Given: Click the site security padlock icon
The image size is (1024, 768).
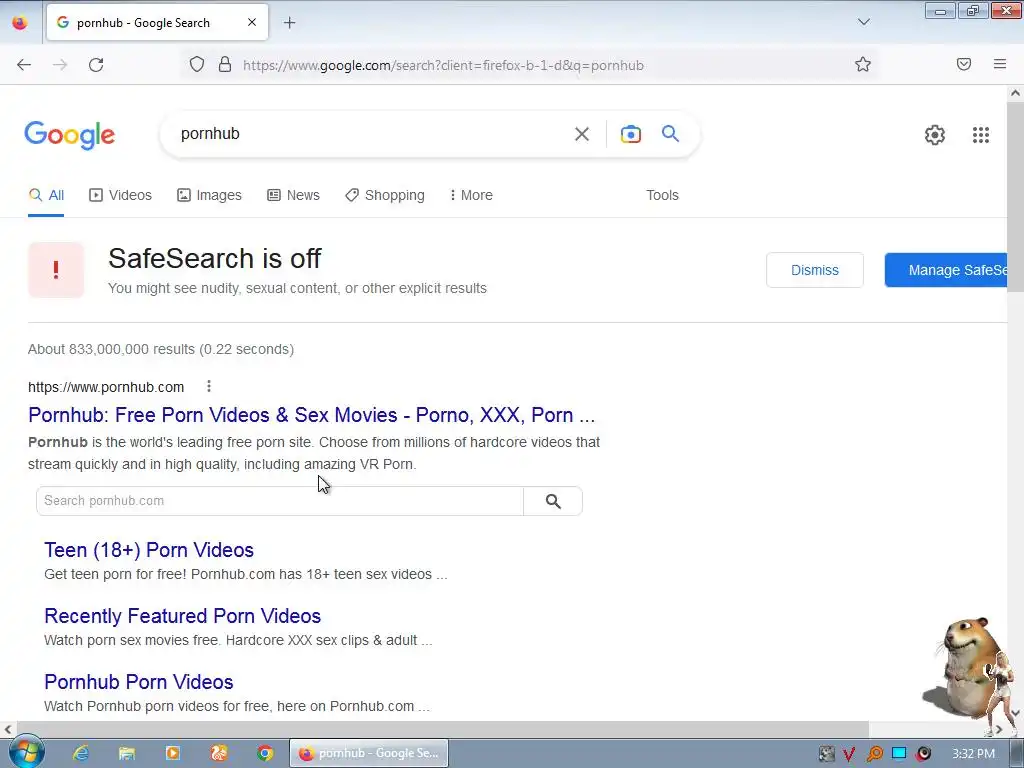Looking at the screenshot, I should pos(225,65).
